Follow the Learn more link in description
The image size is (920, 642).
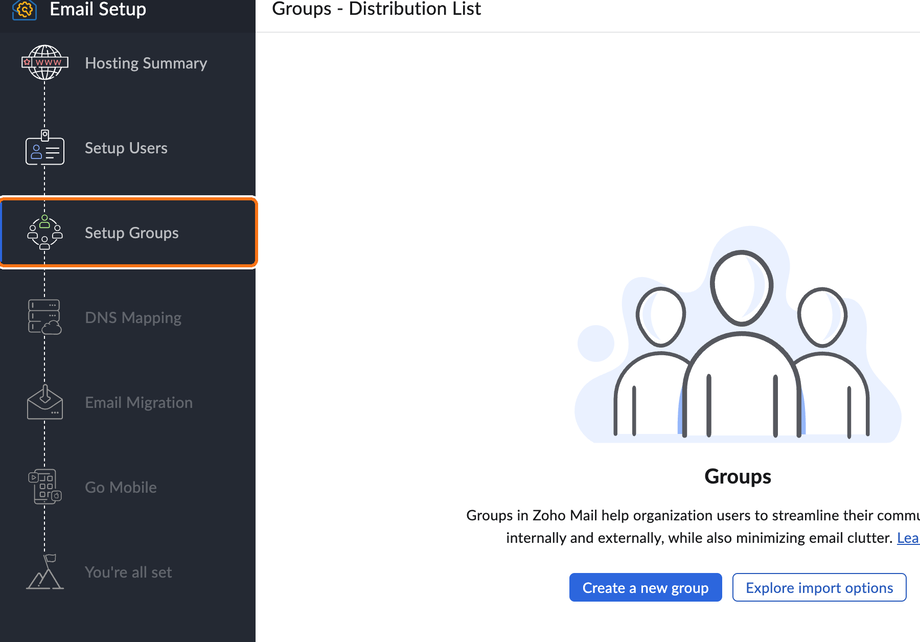[908, 538]
